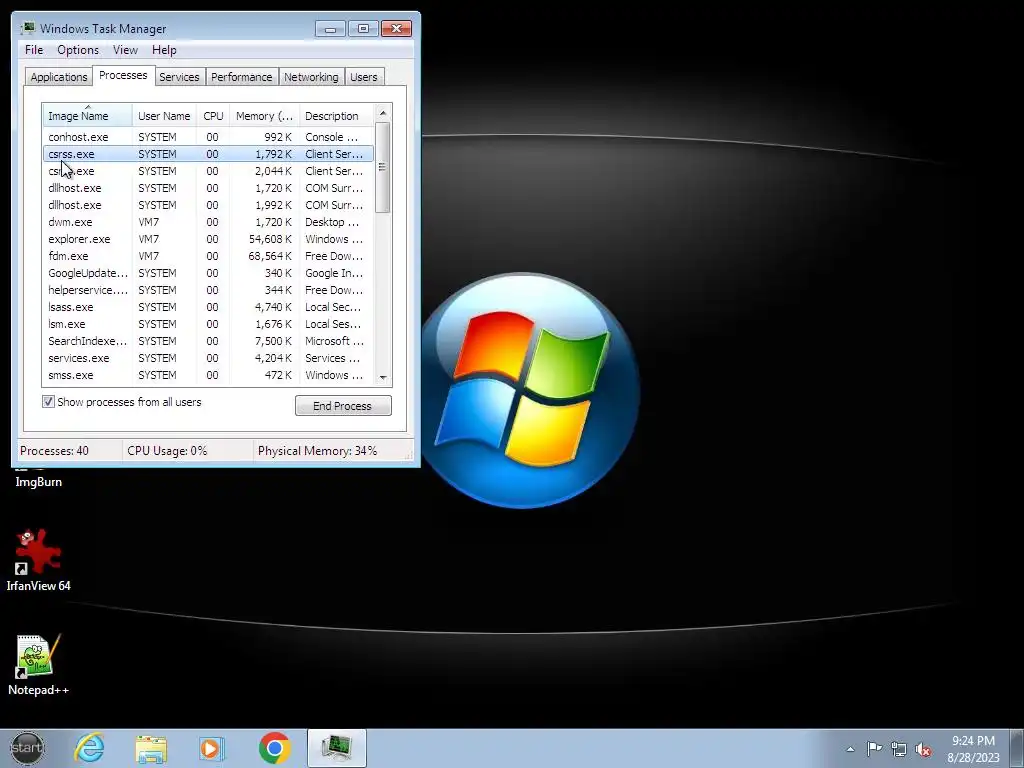
Task: Switch to the Users tab
Action: 364,76
